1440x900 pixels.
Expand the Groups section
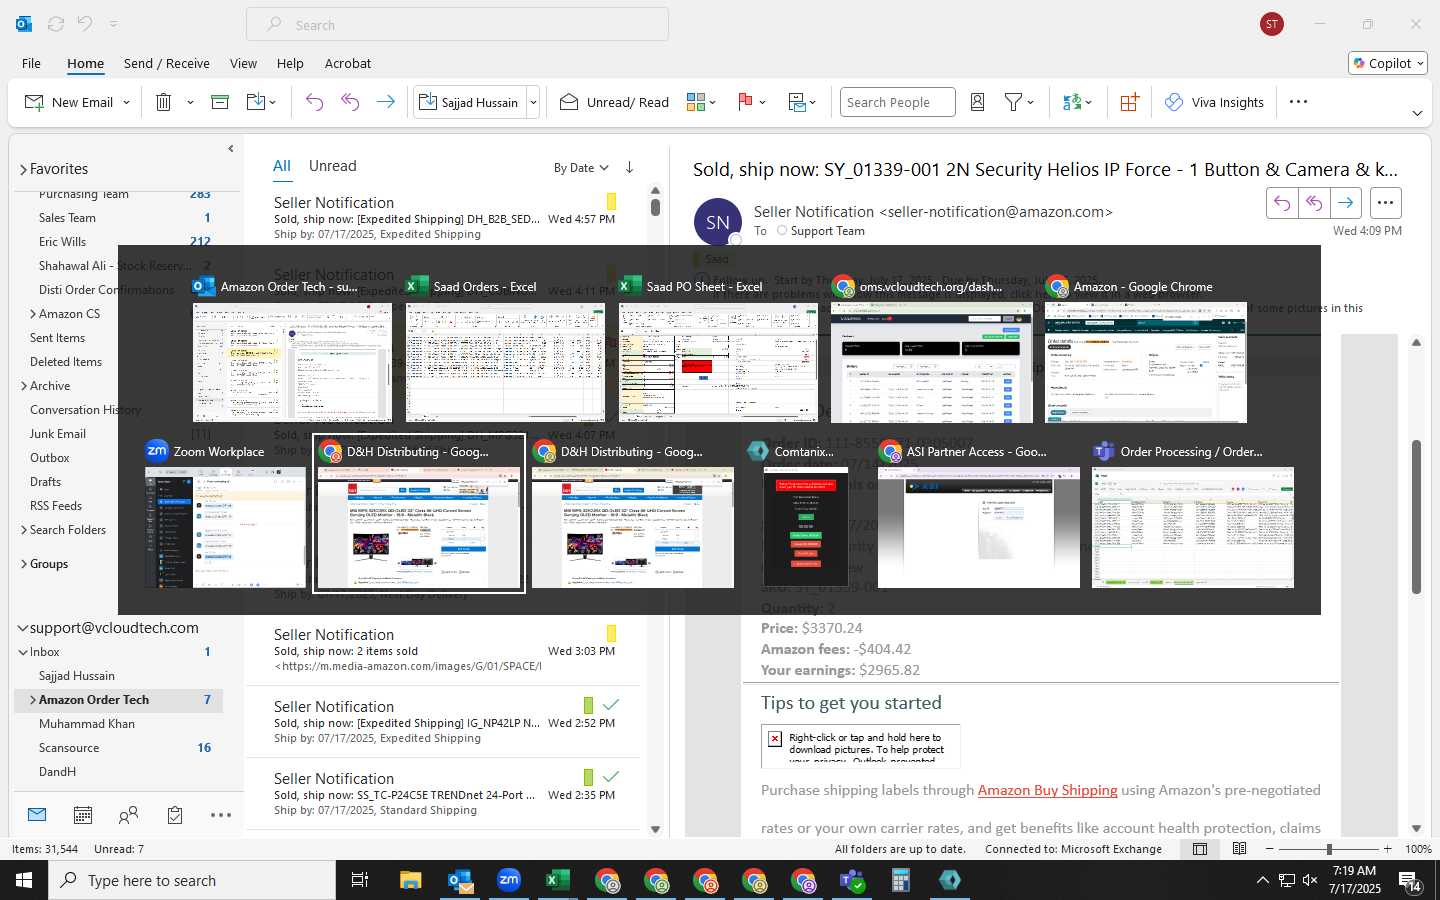click(x=24, y=564)
